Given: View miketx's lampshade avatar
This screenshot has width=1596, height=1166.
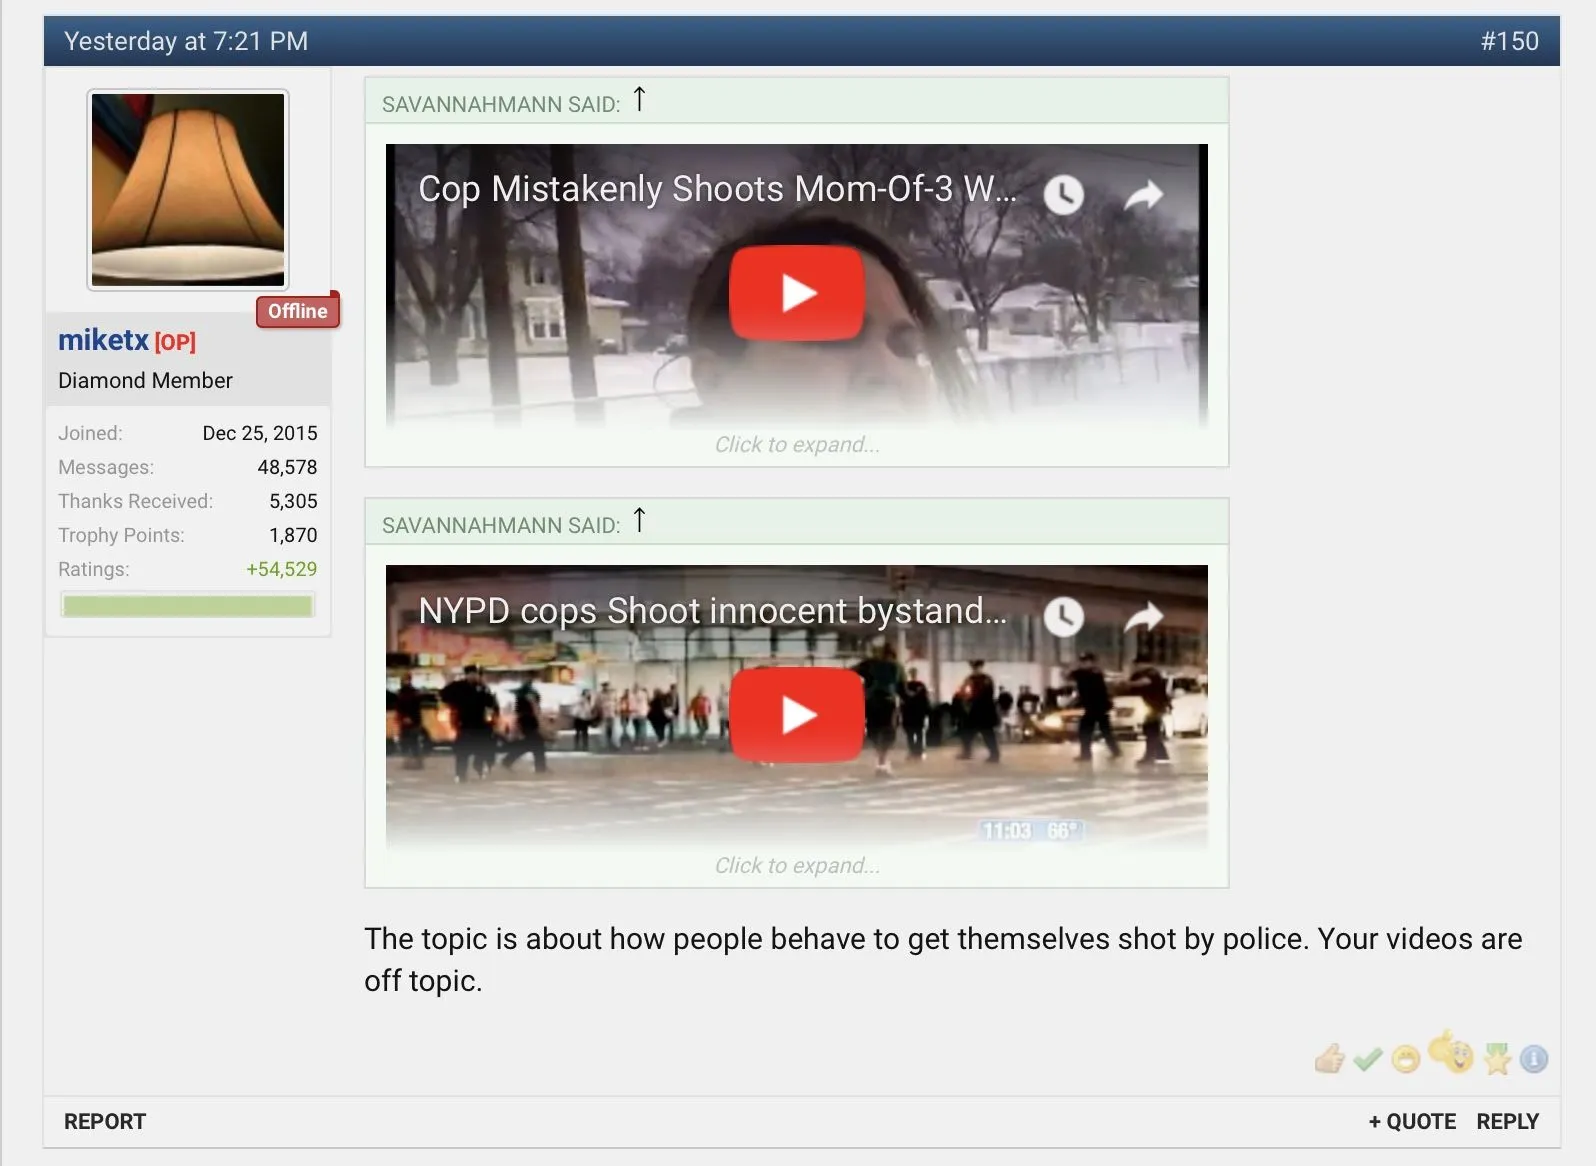Looking at the screenshot, I should [x=188, y=190].
